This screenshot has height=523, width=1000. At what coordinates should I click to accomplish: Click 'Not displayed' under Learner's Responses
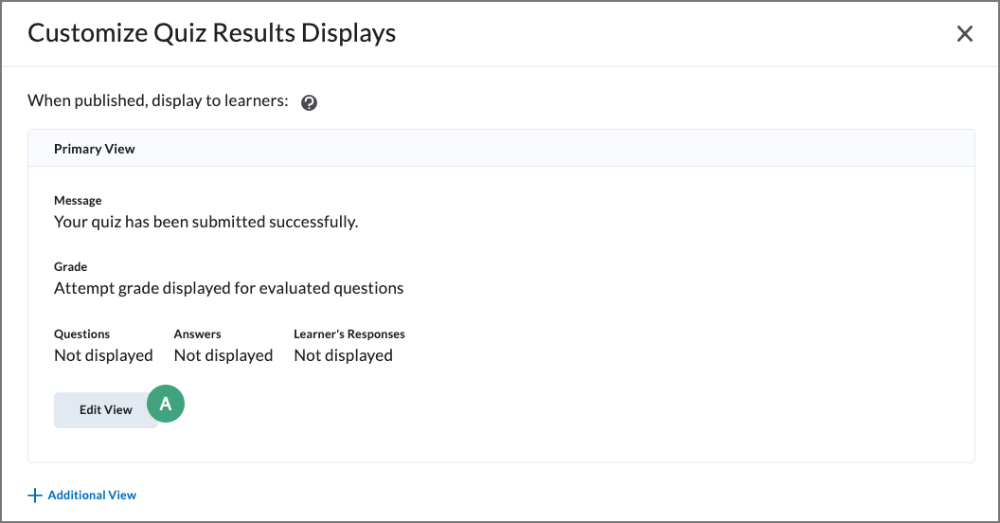click(343, 355)
